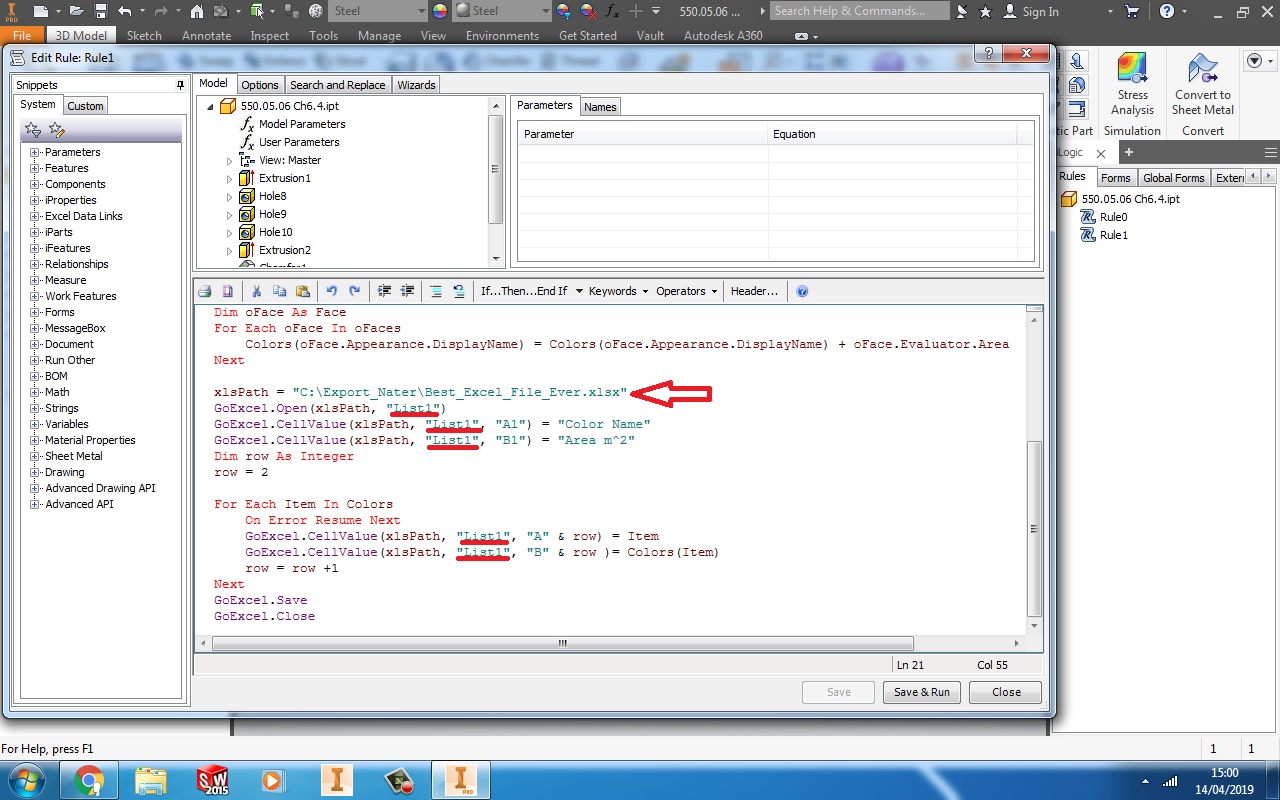
Task: Click fx parameters icon in top toolbar
Action: click(612, 11)
